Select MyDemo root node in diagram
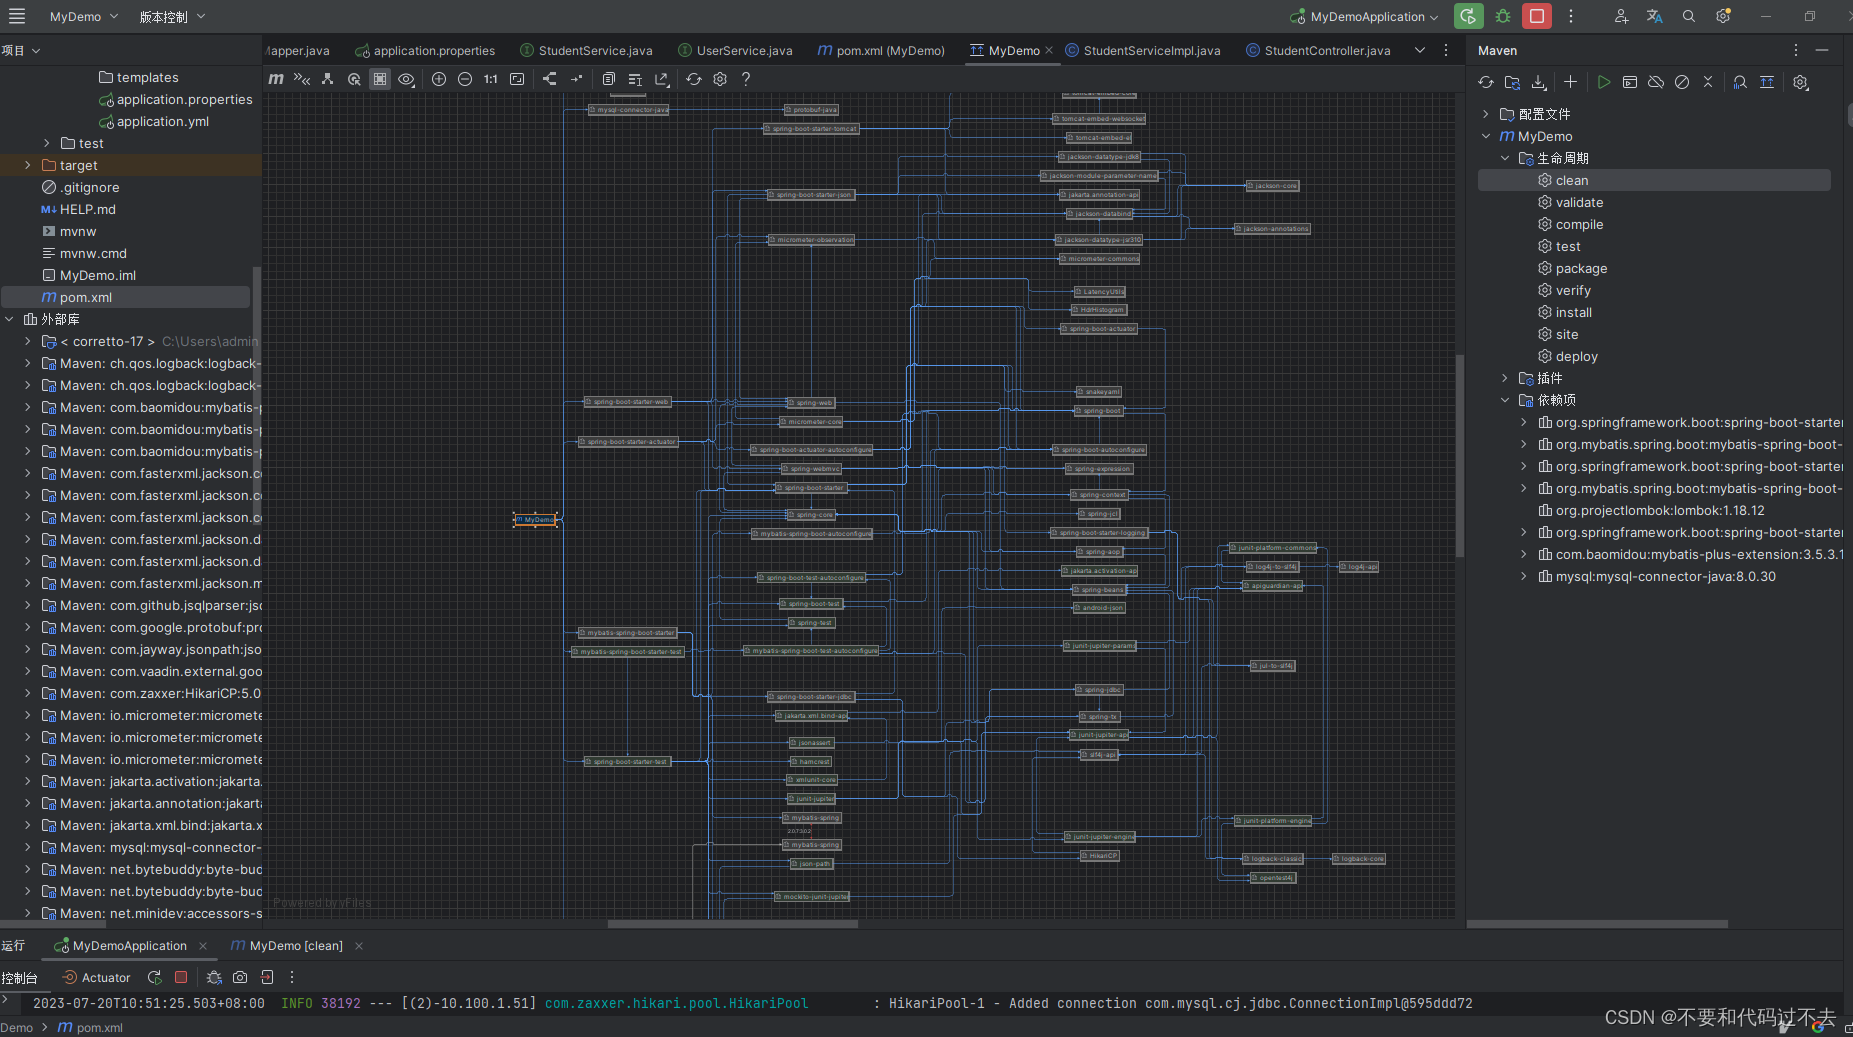 point(536,520)
